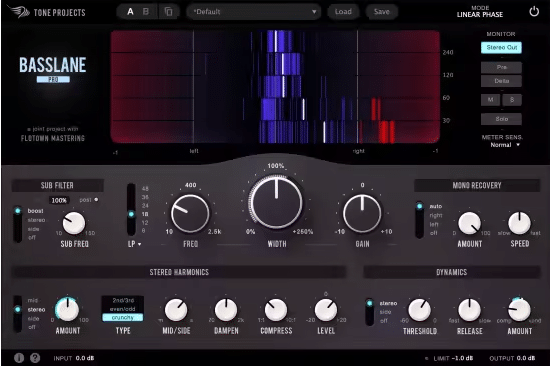This screenshot has height=366, width=550.
Task: Click the Dampen knob
Action: [x=226, y=310]
